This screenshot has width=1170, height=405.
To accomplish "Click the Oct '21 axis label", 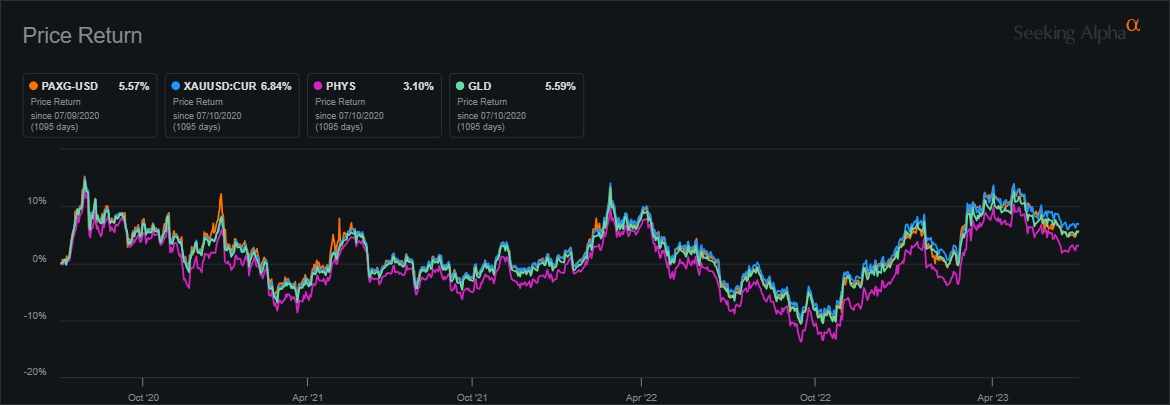I will point(472,398).
